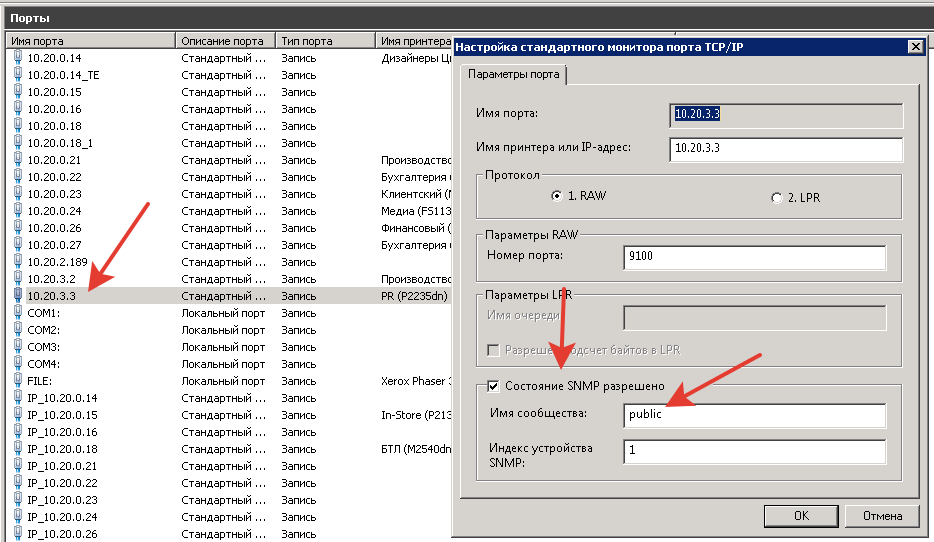Close the TCP/IP port monitor dialog

click(x=916, y=46)
